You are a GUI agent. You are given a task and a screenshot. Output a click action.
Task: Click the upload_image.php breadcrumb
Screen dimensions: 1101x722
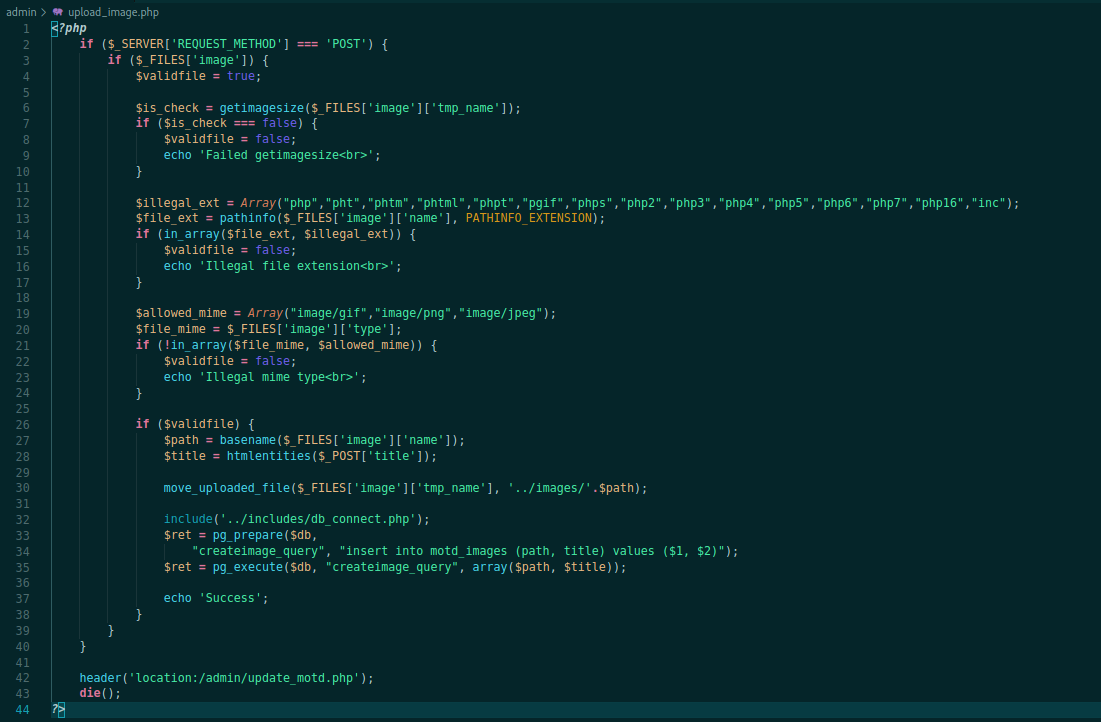pos(113,12)
